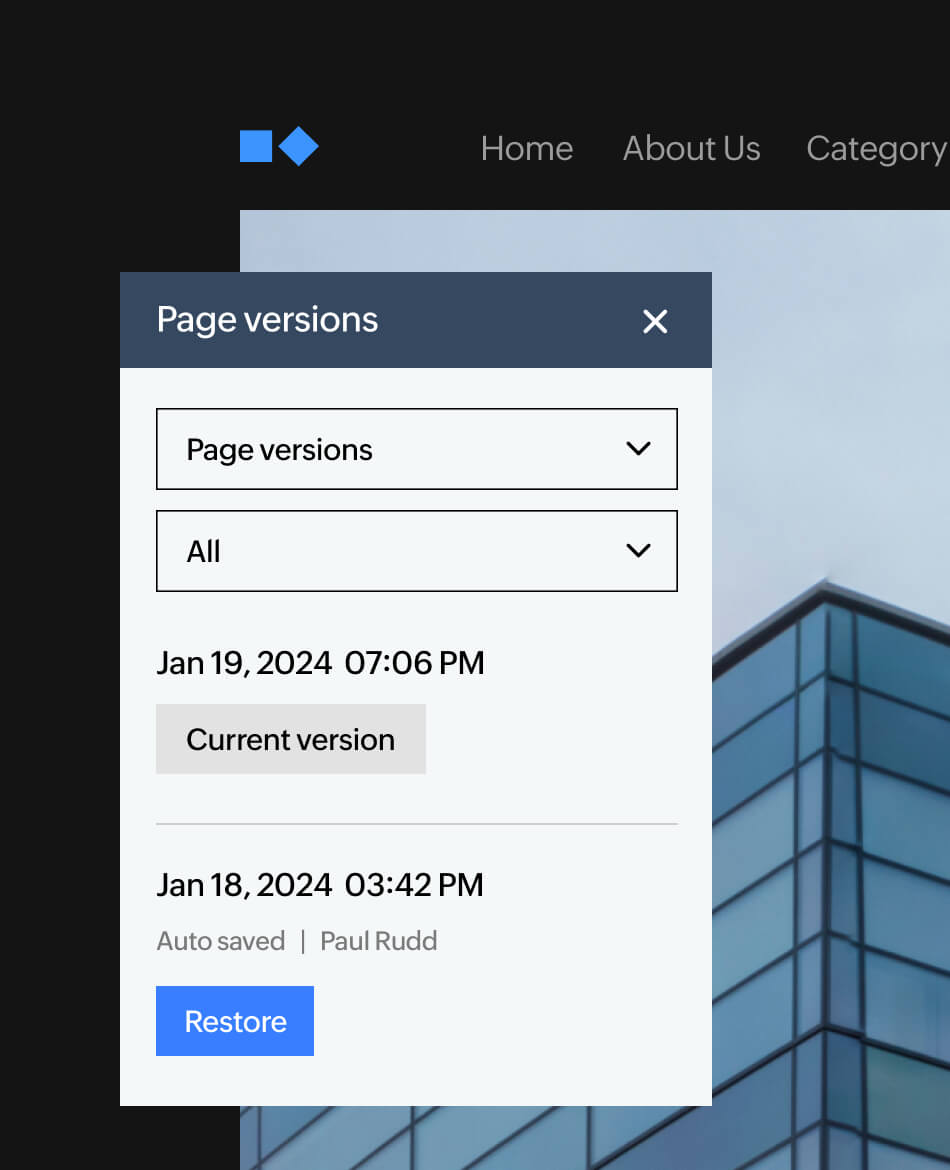Navigate to the Home menu item
This screenshot has width=950, height=1170.
526,148
